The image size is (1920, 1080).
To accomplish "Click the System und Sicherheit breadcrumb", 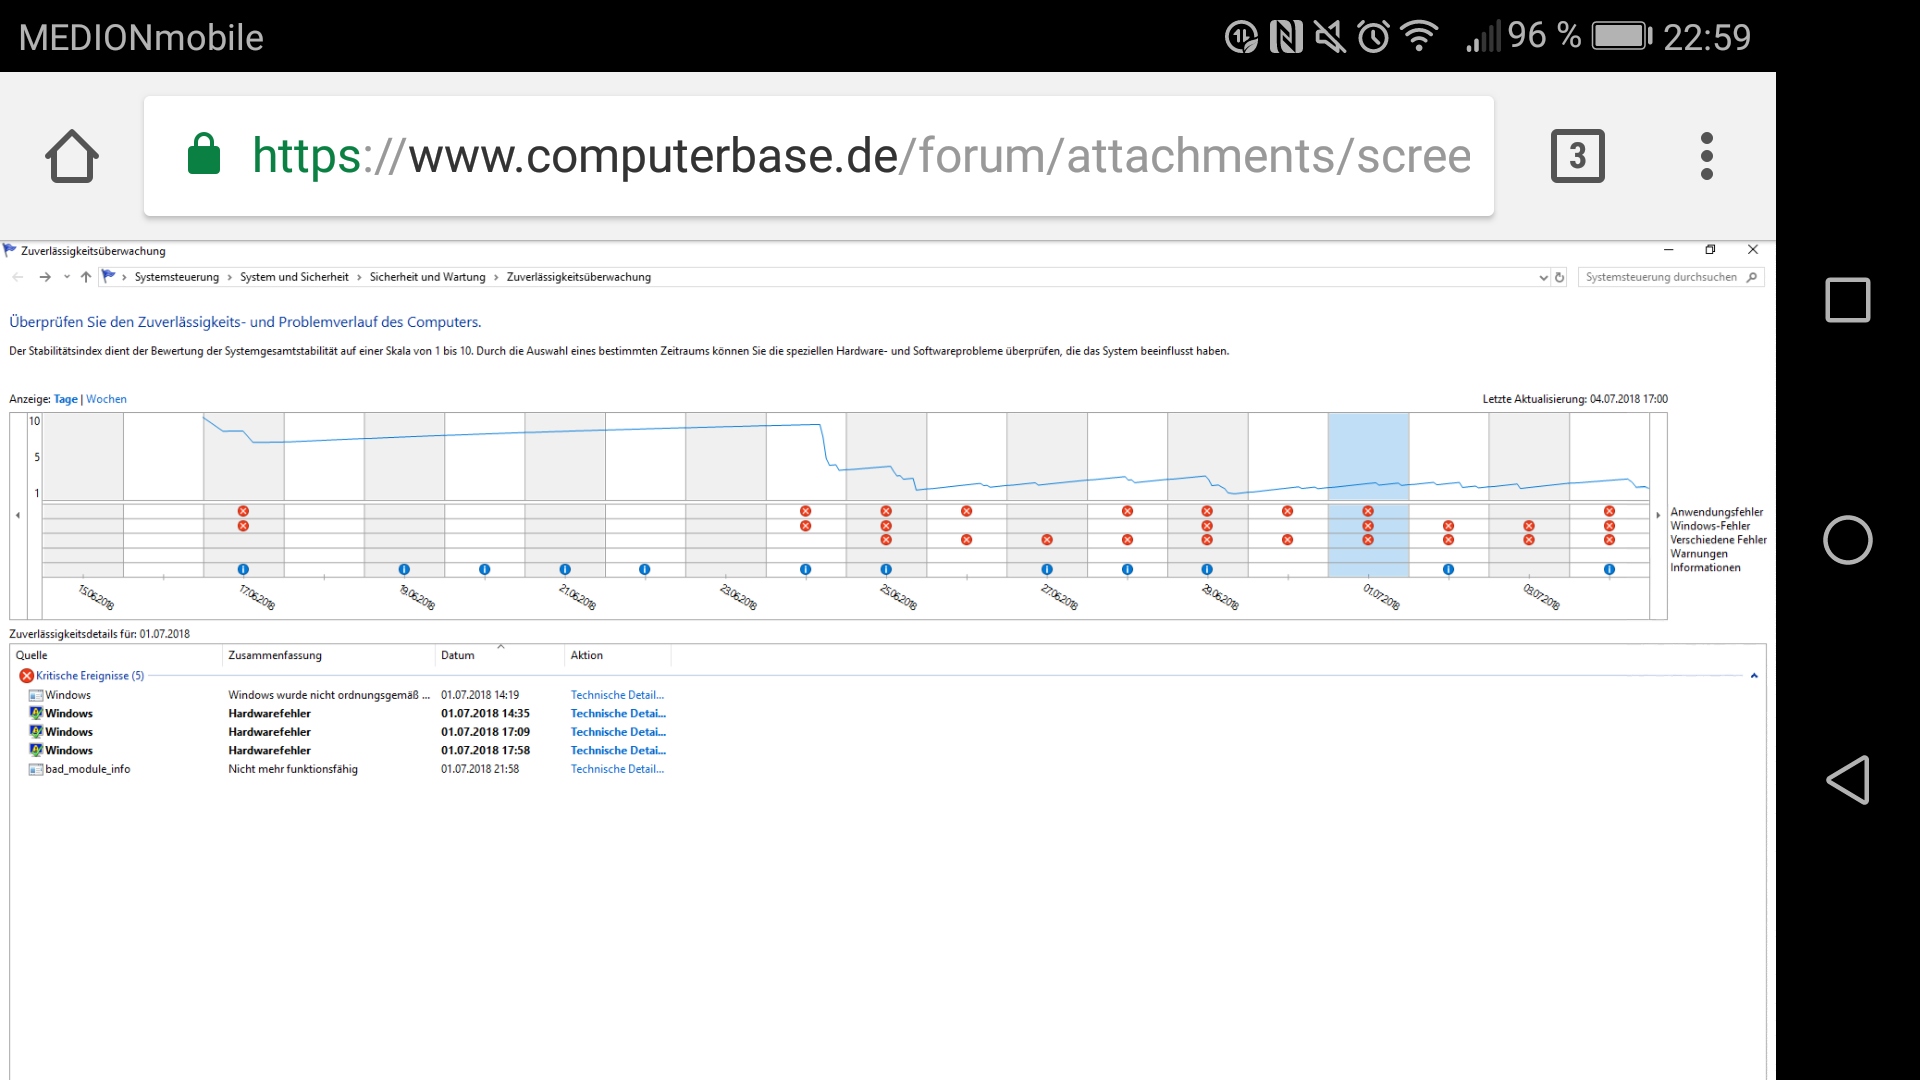I will pyautogui.click(x=294, y=277).
